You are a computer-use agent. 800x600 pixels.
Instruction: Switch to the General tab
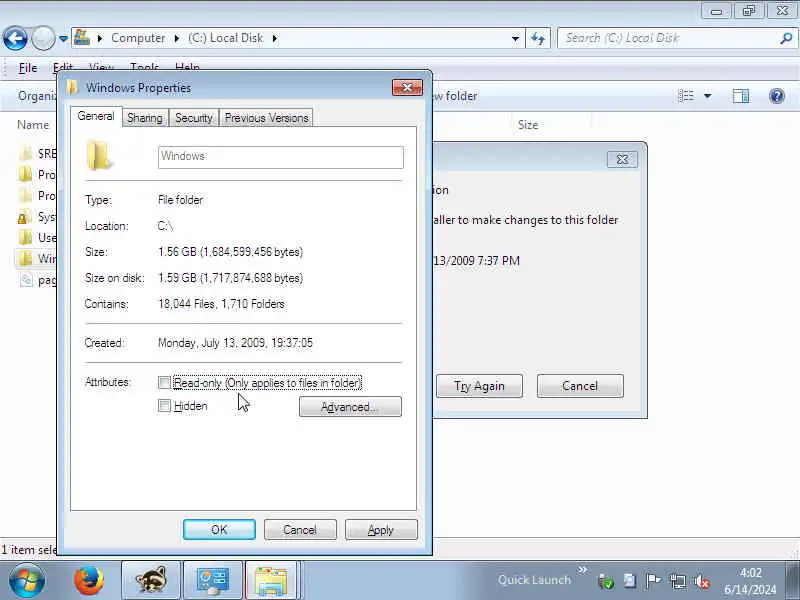tap(96, 116)
